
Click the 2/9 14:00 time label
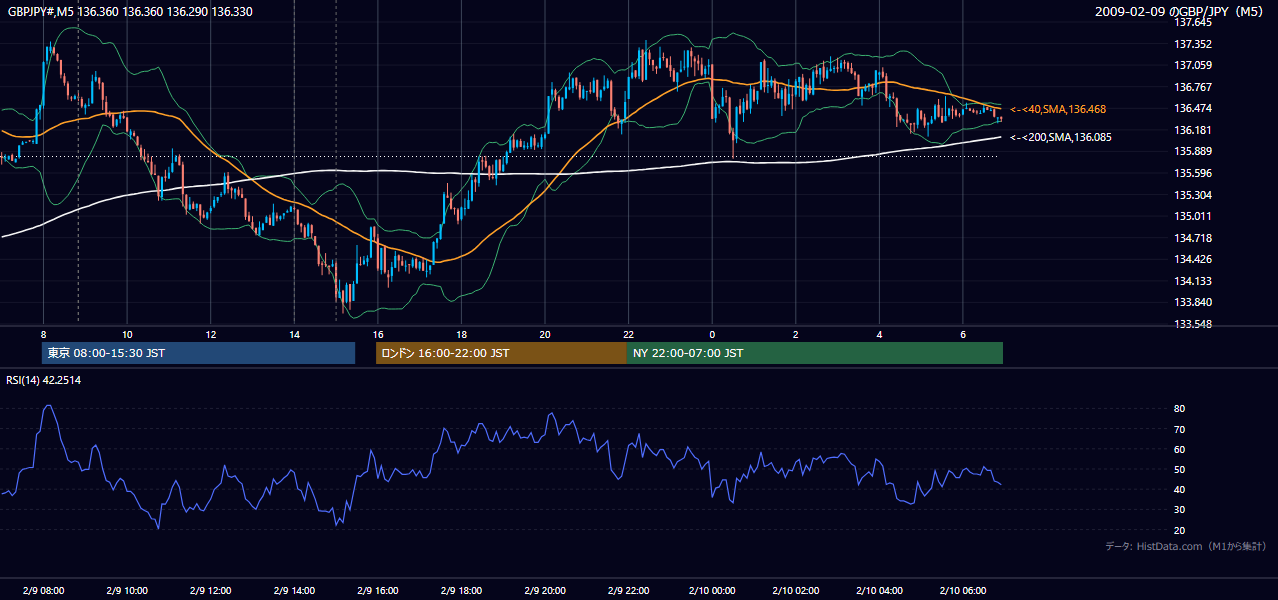pyautogui.click(x=294, y=590)
